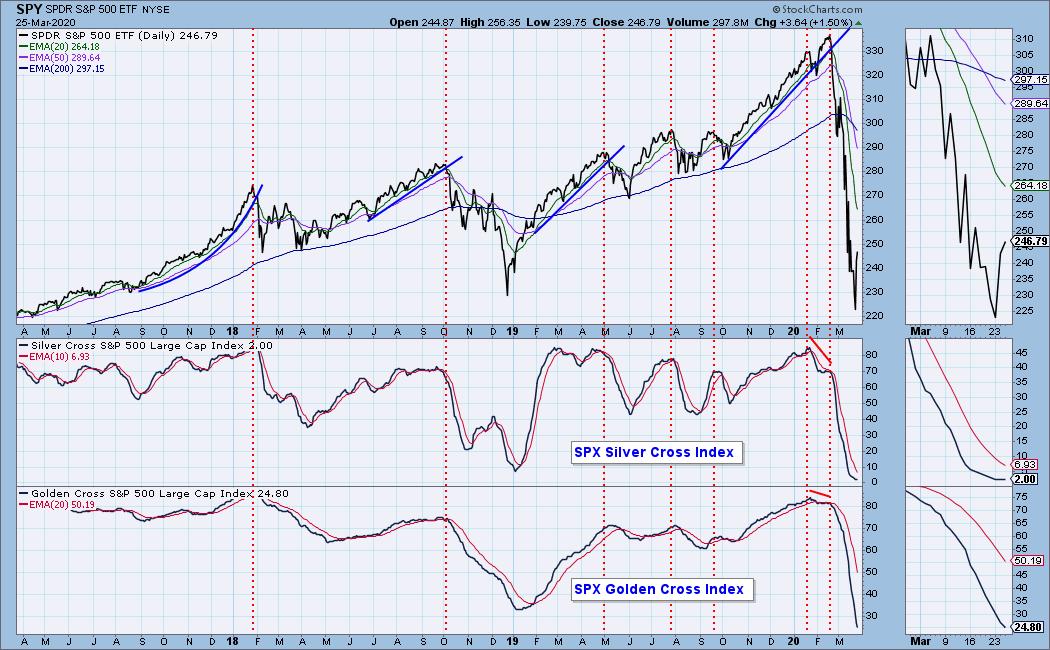Click the 'Close 246.79' value
The width and height of the screenshot is (1050, 650).
click(x=626, y=22)
